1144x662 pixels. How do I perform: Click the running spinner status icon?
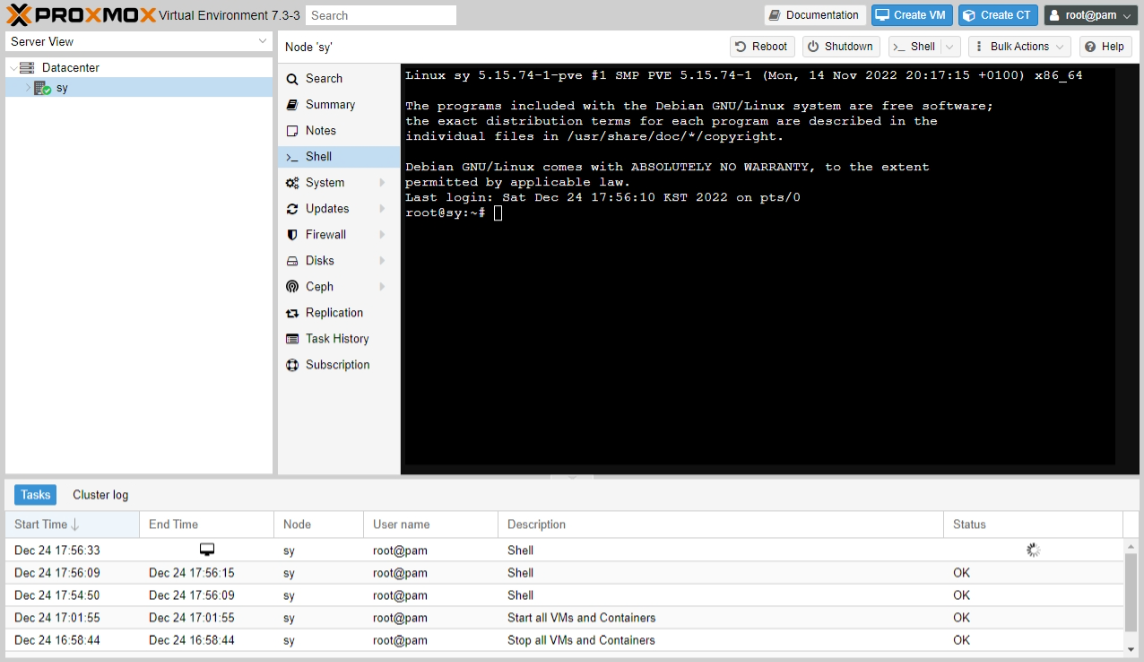pos(1032,550)
